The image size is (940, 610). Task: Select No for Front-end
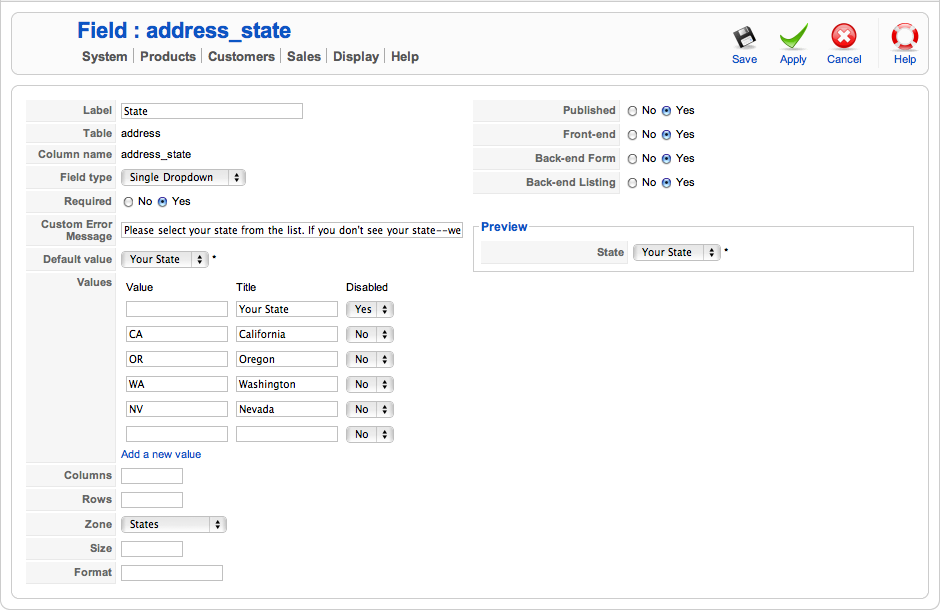click(632, 135)
